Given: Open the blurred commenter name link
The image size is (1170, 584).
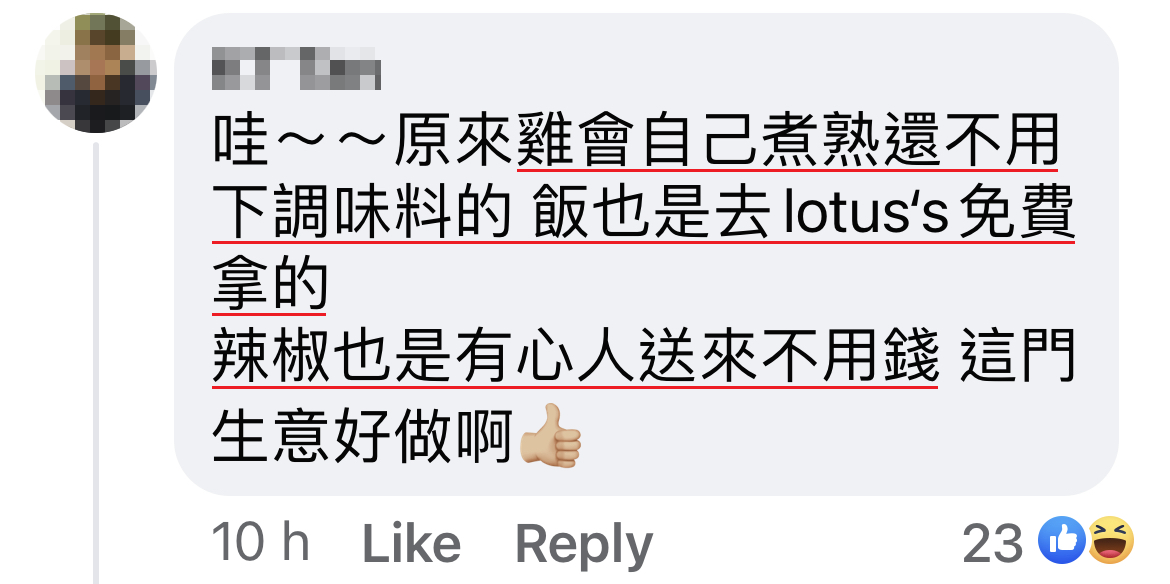Looking at the screenshot, I should point(296,68).
